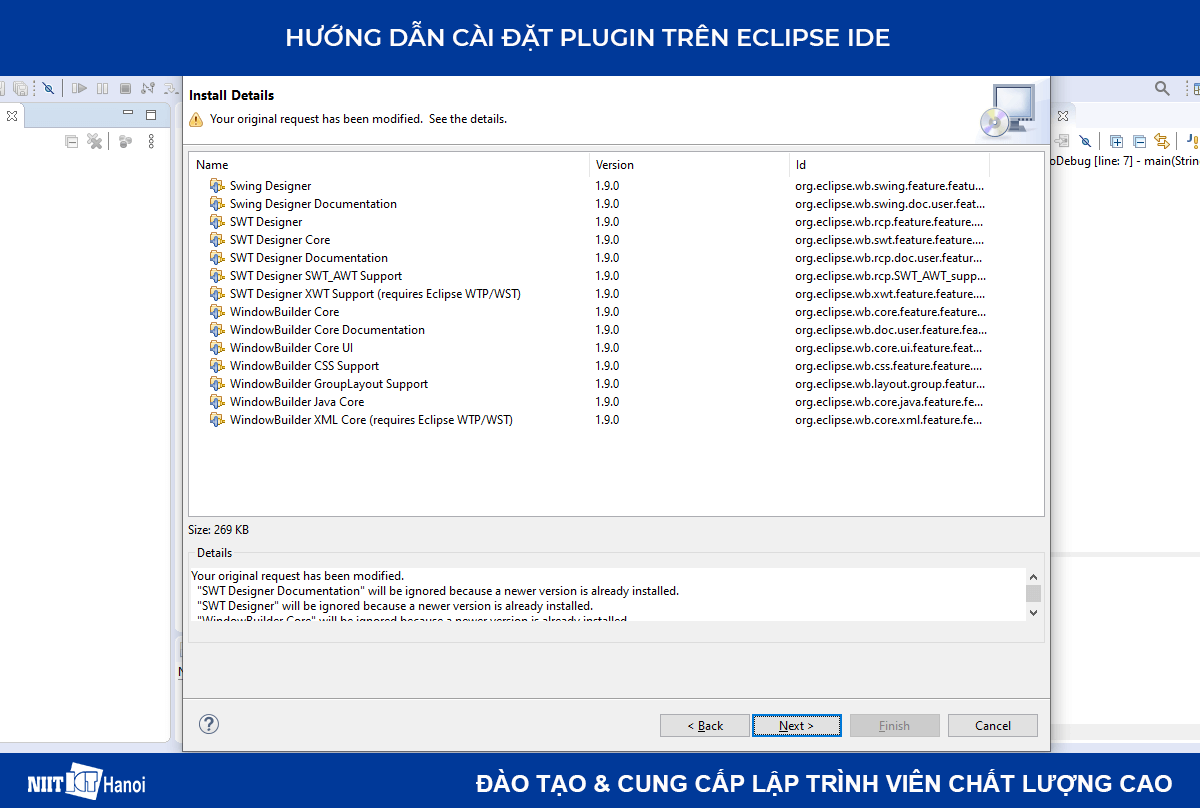Open the View Menu via the vertical ellipsis
This screenshot has width=1200, height=808.
(x=151, y=141)
